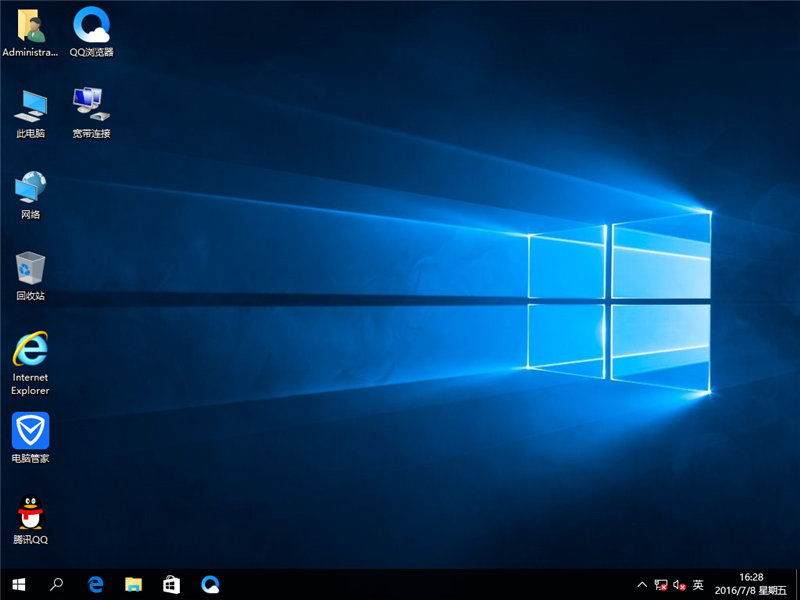800x600 pixels.
Task: Open the Windows Store taskbar icon
Action: [x=171, y=584]
